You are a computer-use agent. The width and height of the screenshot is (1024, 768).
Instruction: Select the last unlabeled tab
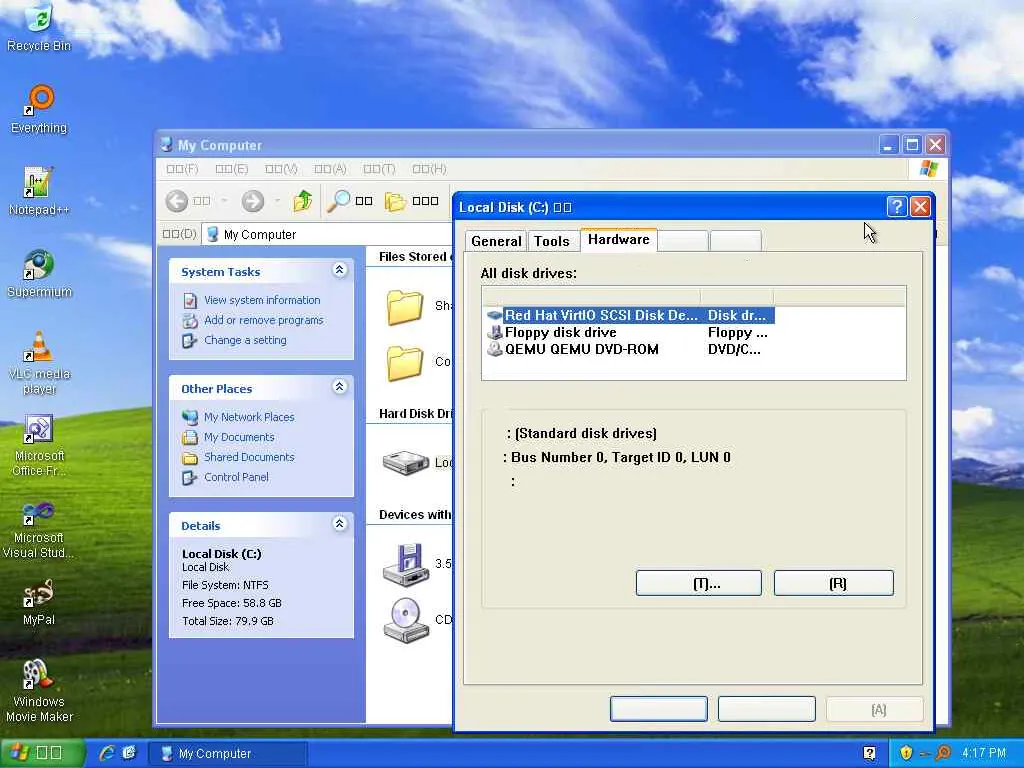tap(735, 241)
